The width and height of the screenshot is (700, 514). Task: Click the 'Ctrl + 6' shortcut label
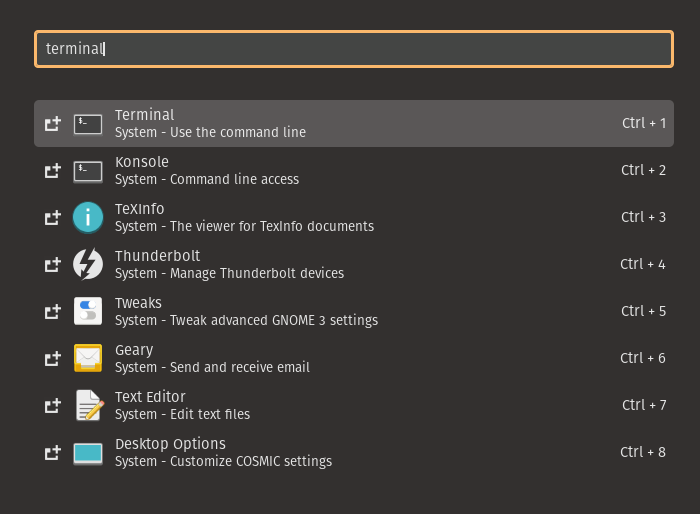click(x=643, y=358)
